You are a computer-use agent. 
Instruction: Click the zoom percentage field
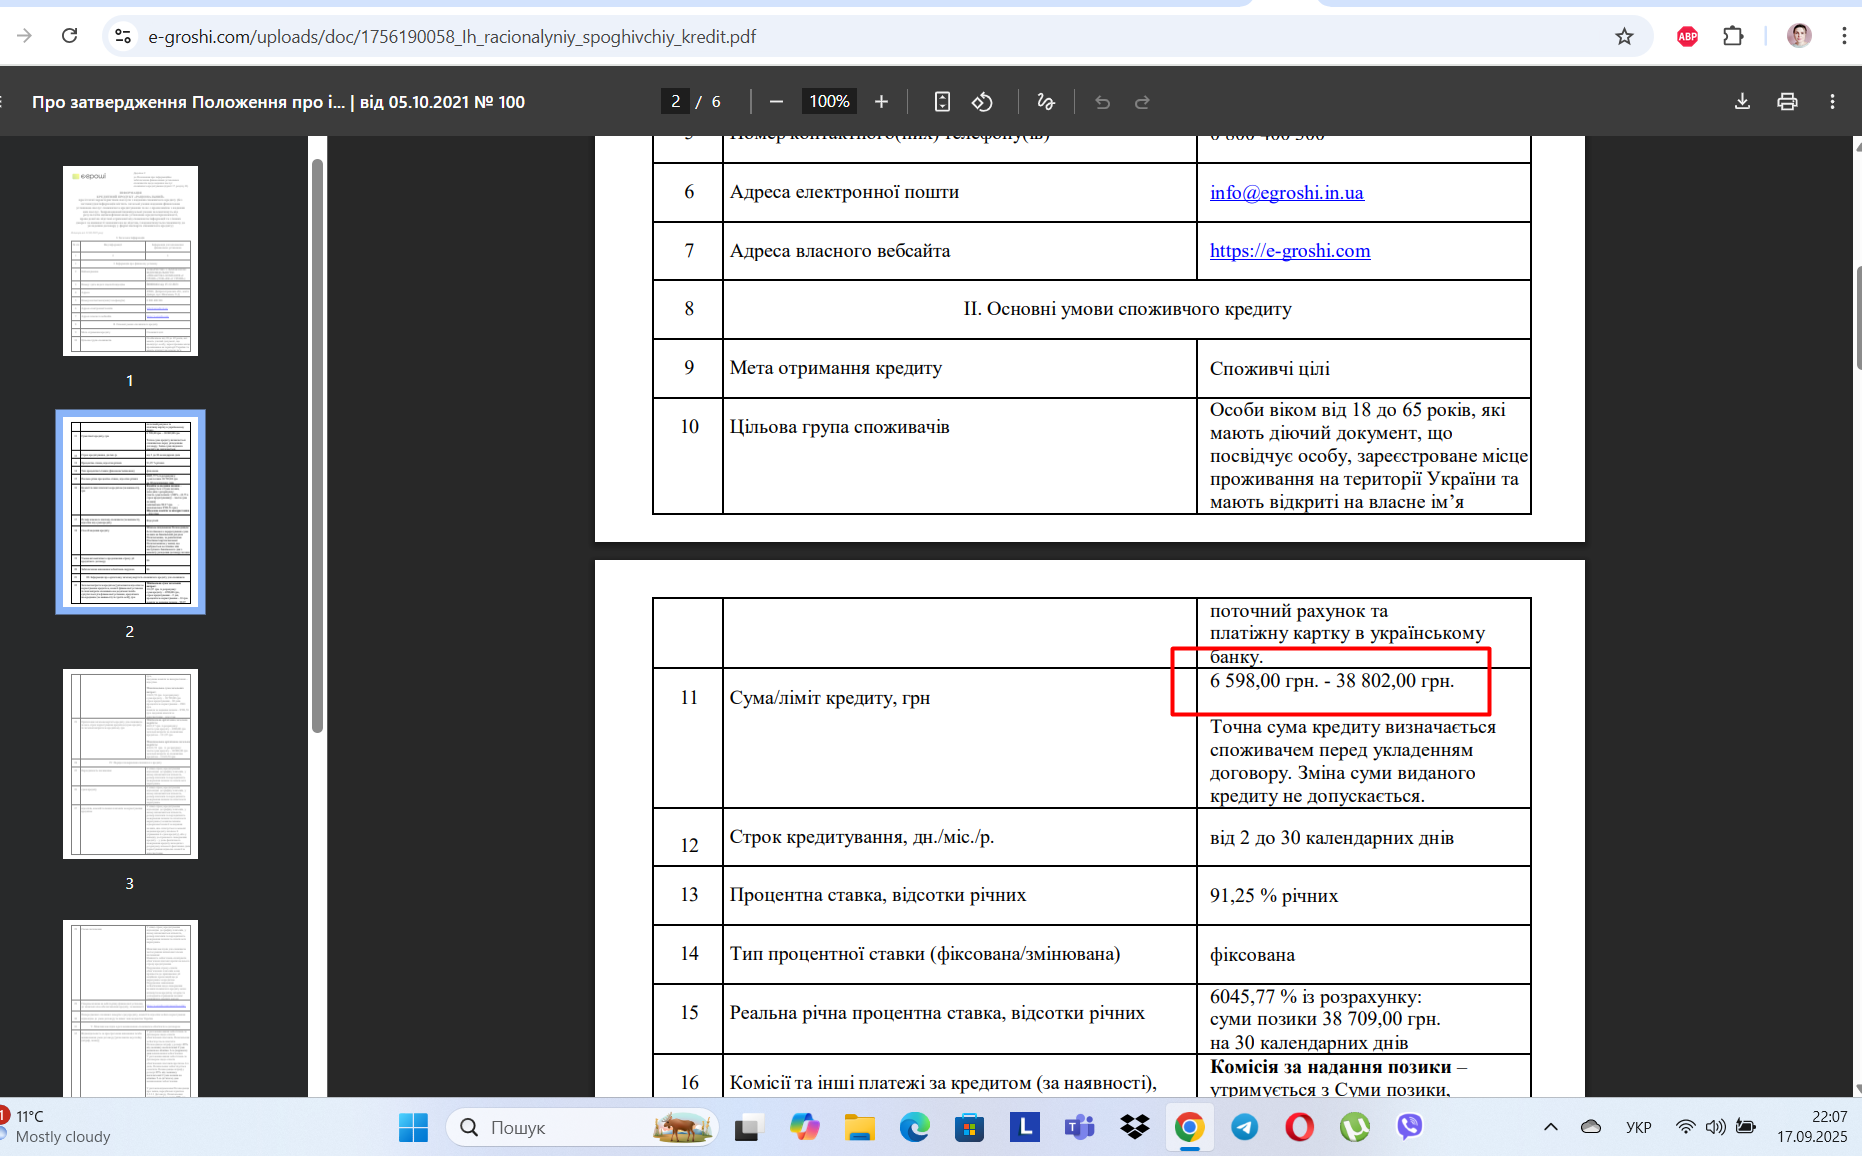(x=829, y=102)
